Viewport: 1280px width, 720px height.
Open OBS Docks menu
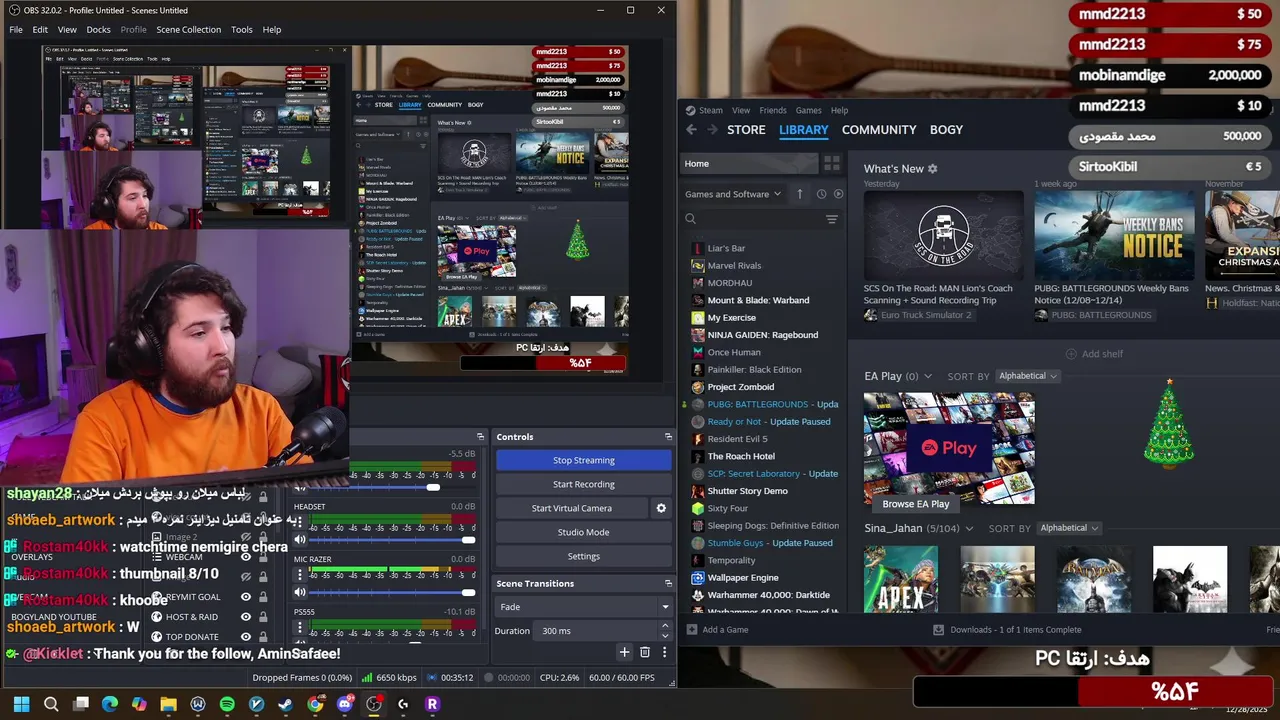98,30
